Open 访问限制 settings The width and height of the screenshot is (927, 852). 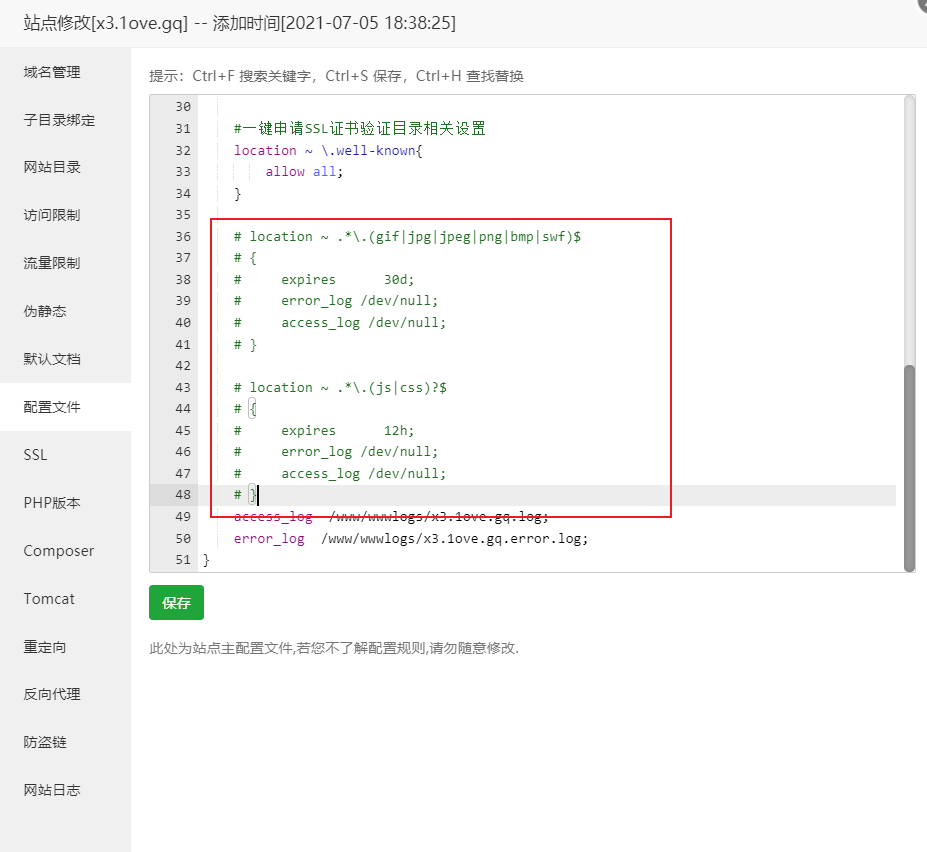pos(52,215)
